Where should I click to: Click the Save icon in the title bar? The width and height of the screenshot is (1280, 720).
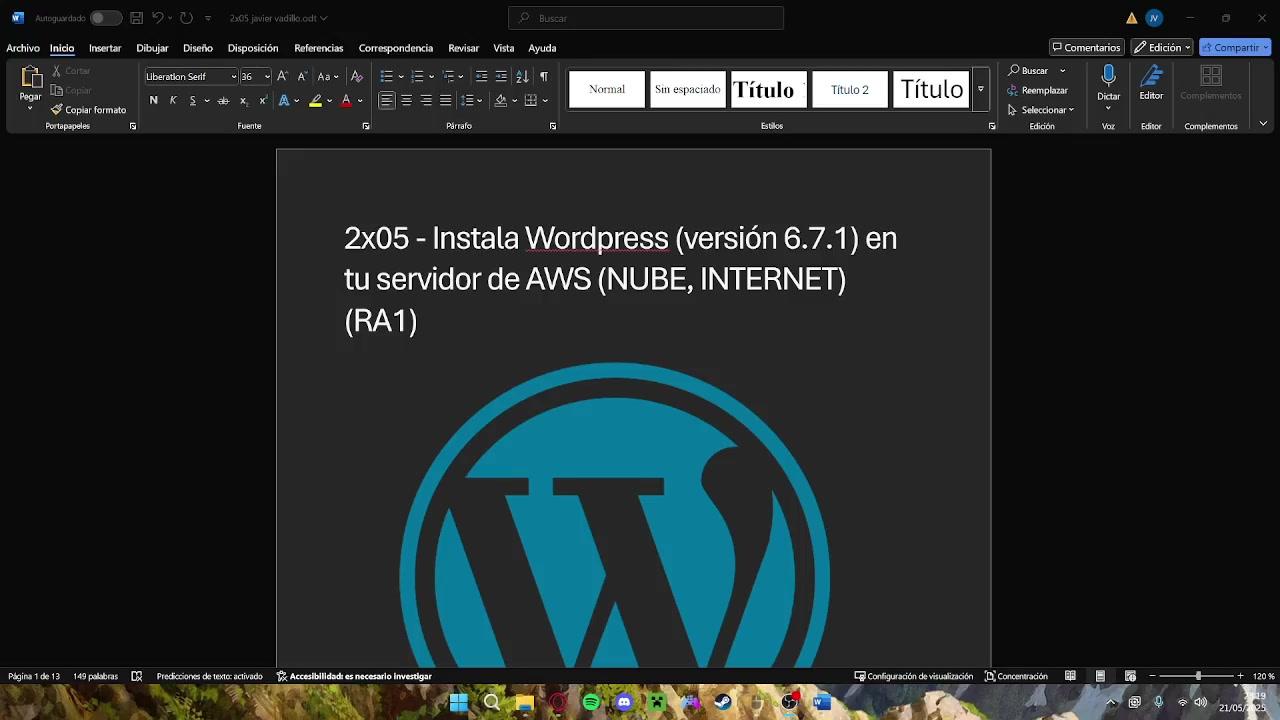[x=136, y=18]
